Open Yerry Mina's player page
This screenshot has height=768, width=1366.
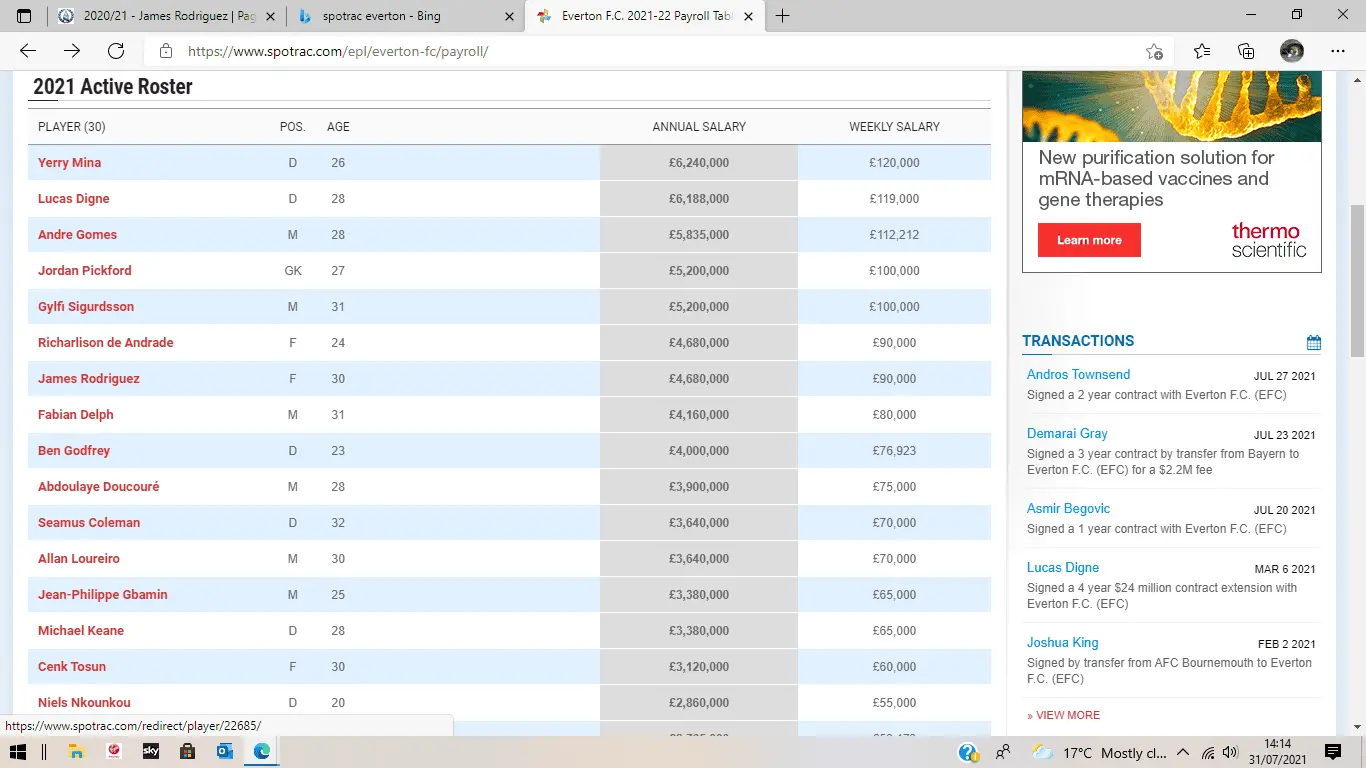[69, 163]
